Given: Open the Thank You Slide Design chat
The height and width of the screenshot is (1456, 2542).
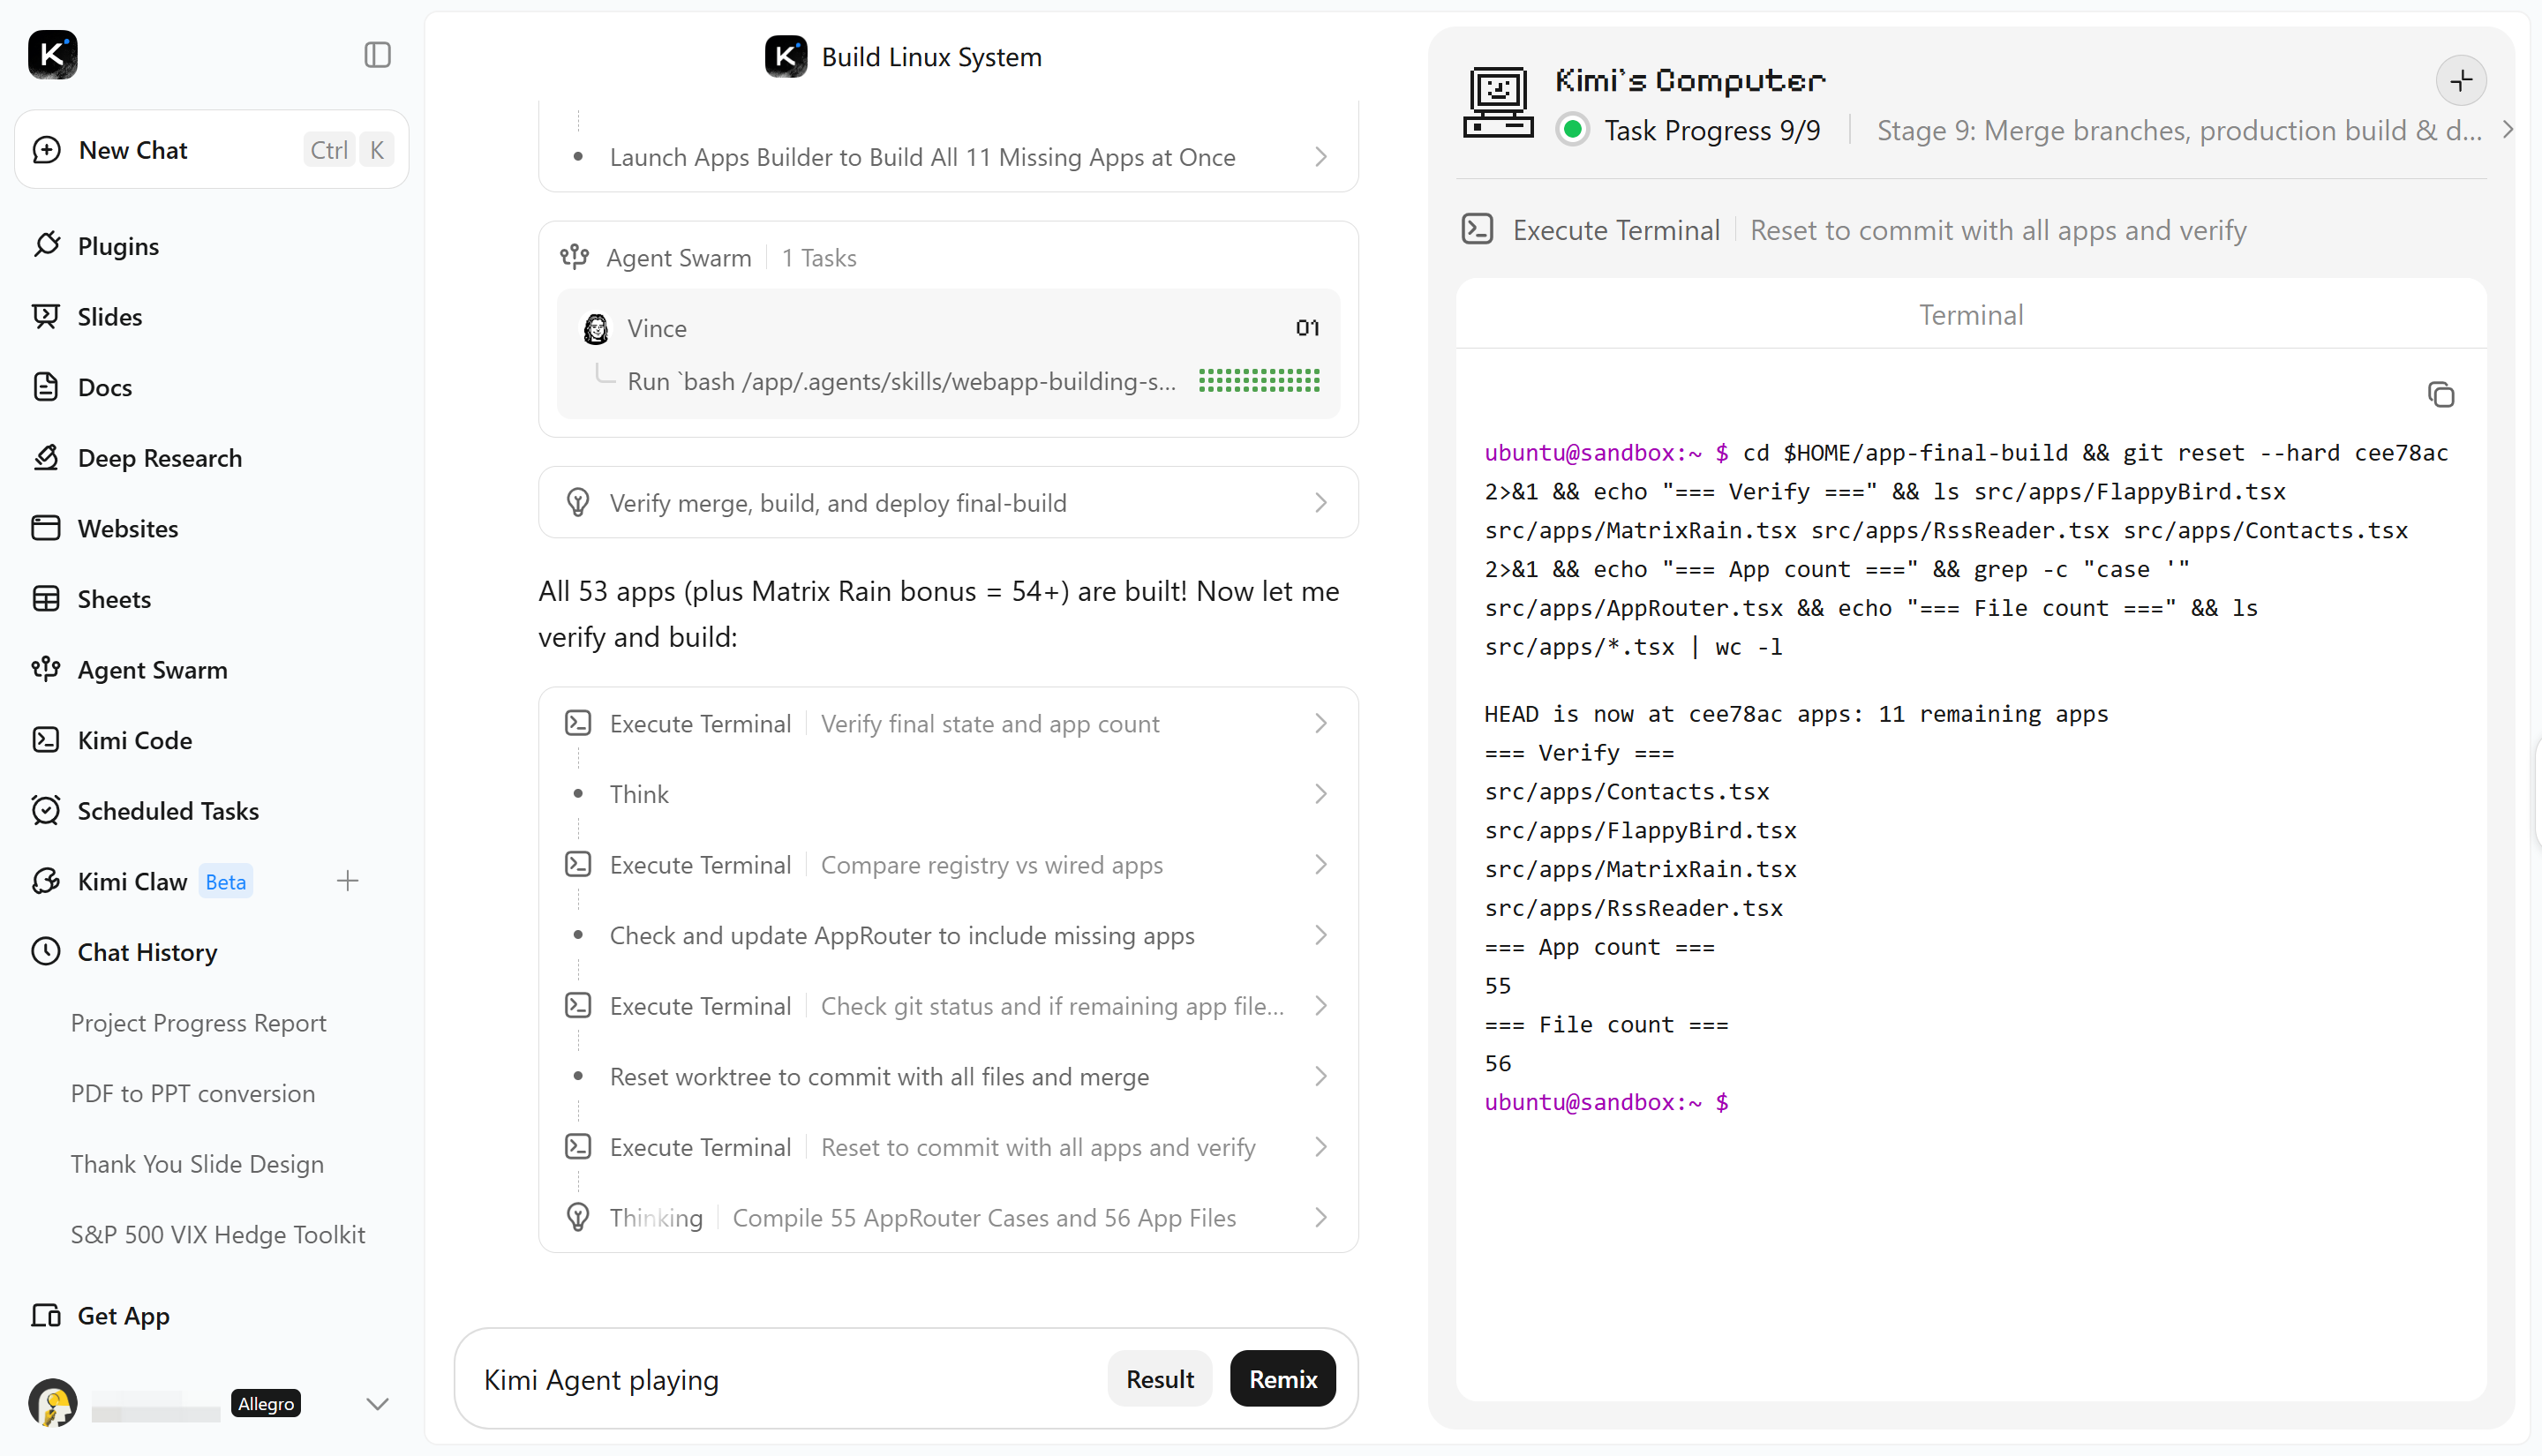Looking at the screenshot, I should click(x=197, y=1164).
